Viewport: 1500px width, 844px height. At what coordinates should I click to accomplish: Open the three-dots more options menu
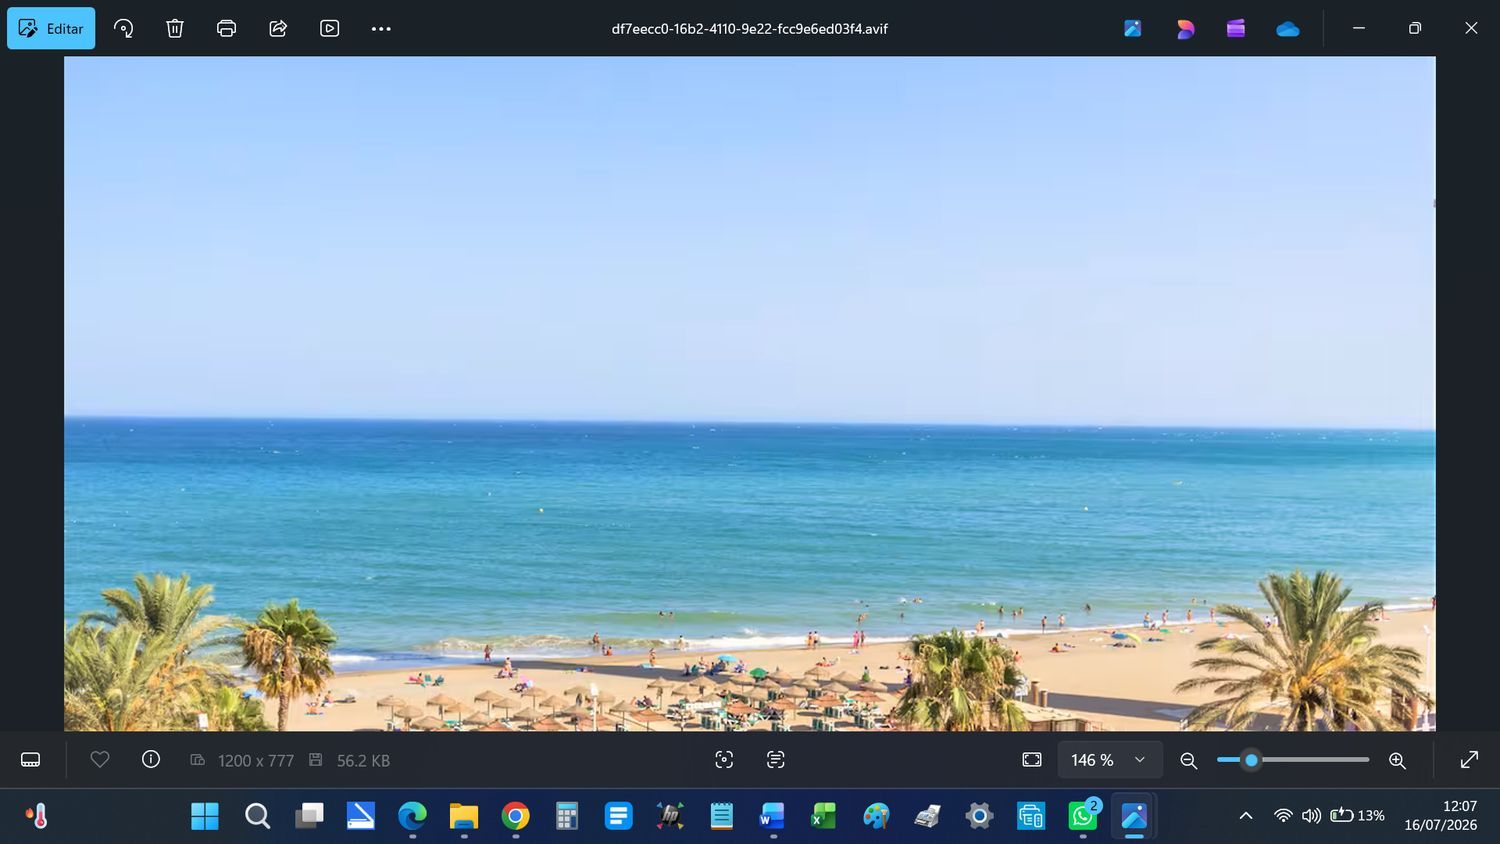tap(381, 28)
